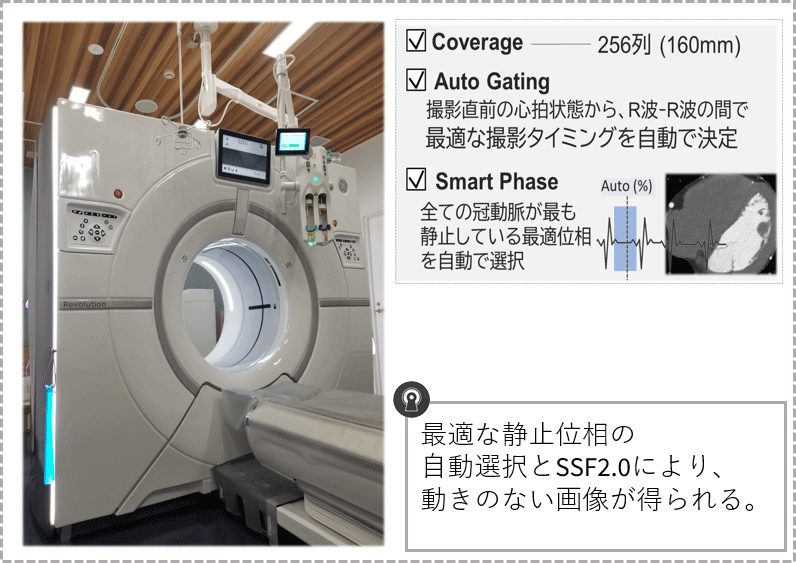Toggle the Coverage checkbox
Viewport: 796px width, 563px height.
point(417,42)
